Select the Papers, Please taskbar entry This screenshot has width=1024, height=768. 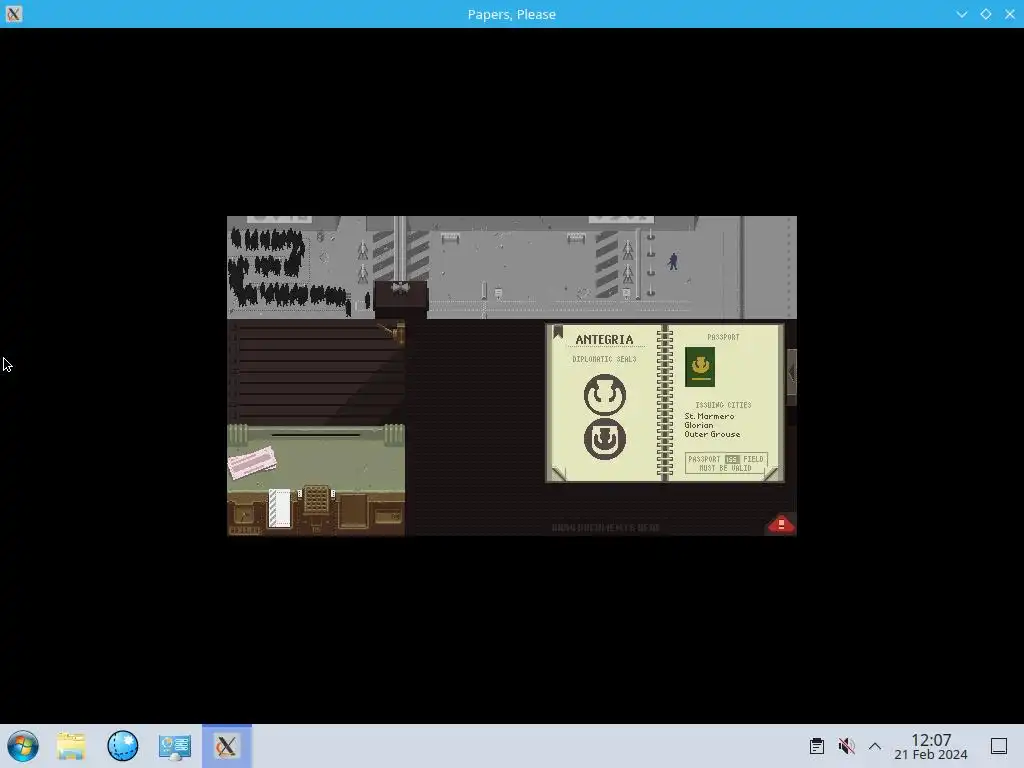(227, 746)
